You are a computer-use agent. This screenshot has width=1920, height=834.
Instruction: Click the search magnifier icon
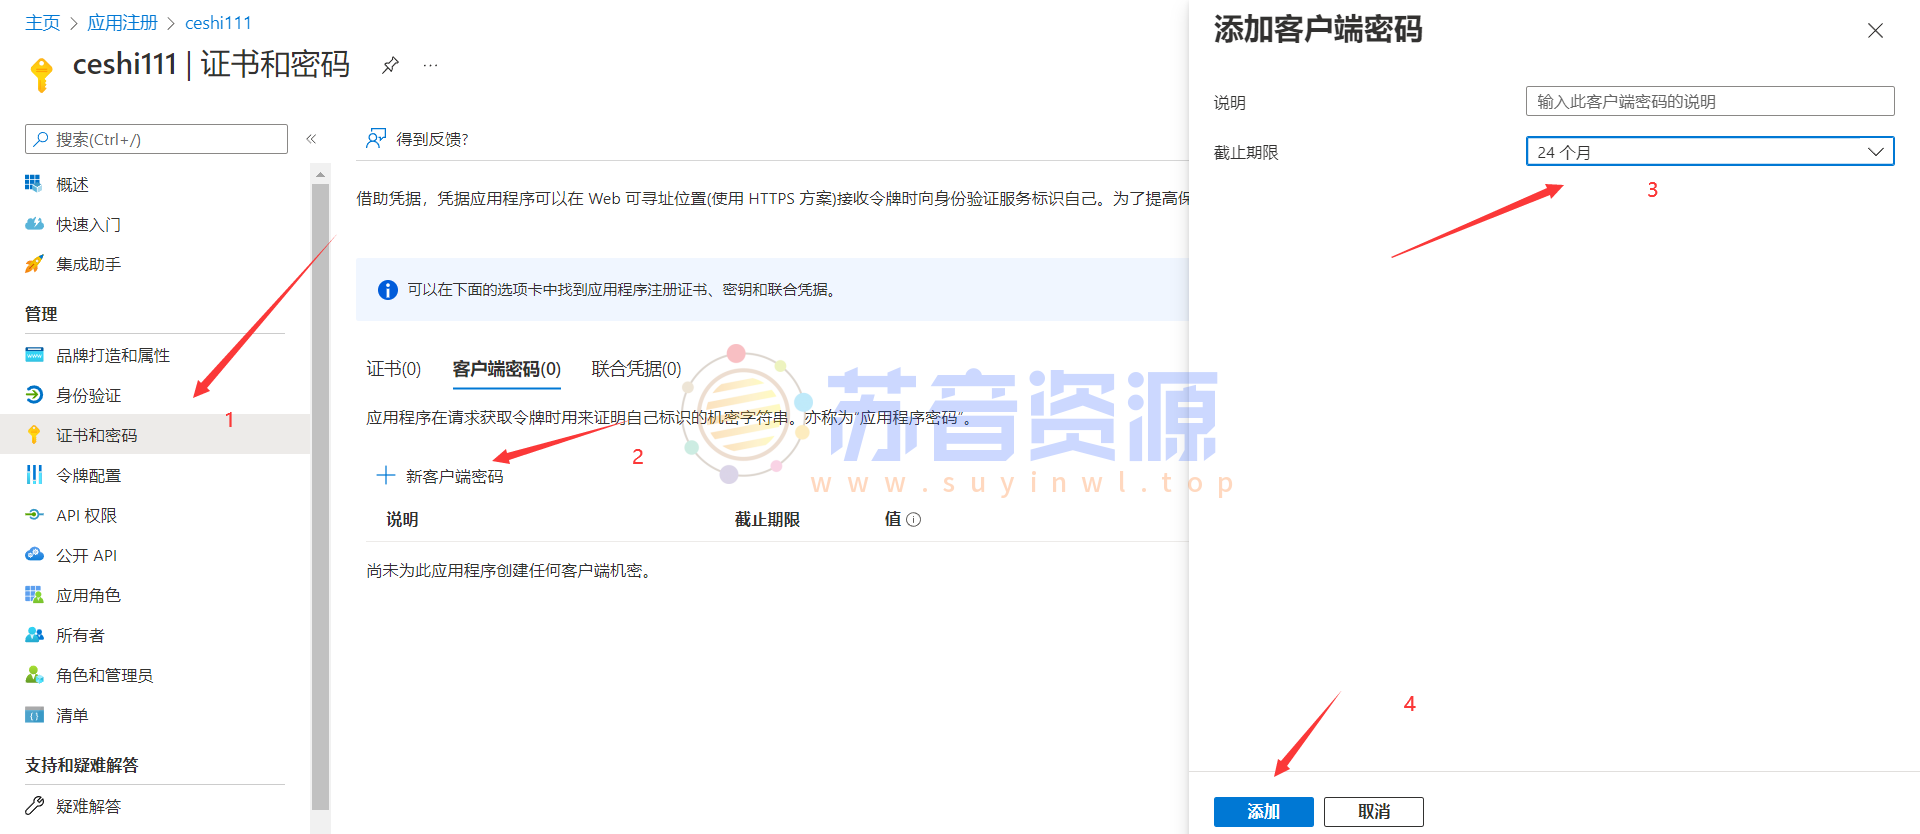pos(41,139)
